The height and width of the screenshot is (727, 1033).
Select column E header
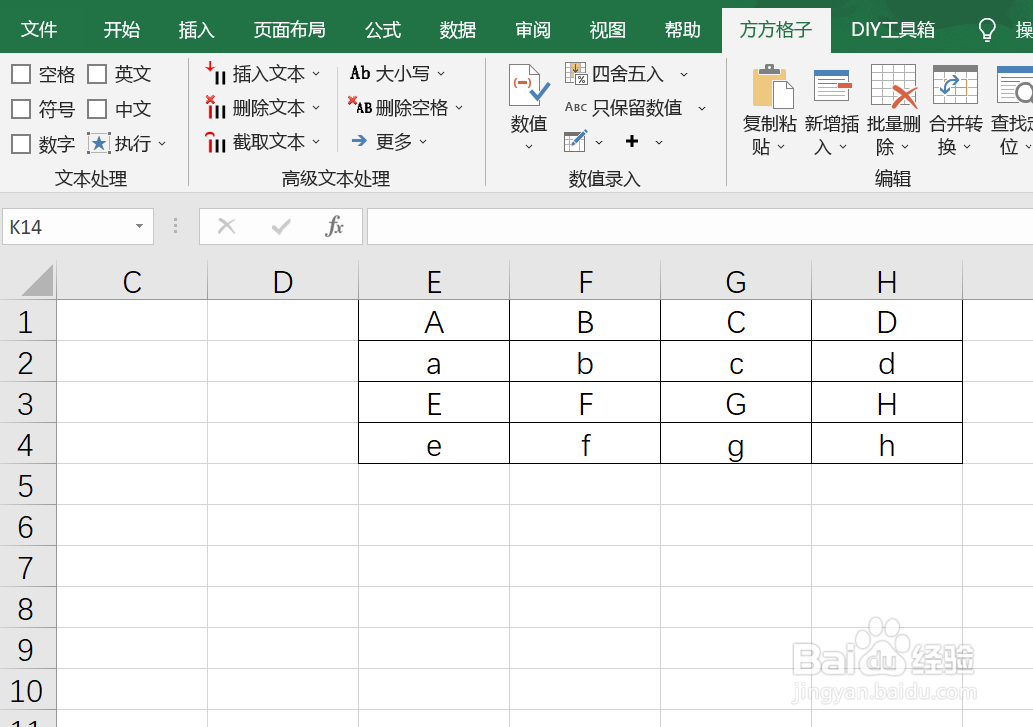(x=434, y=281)
